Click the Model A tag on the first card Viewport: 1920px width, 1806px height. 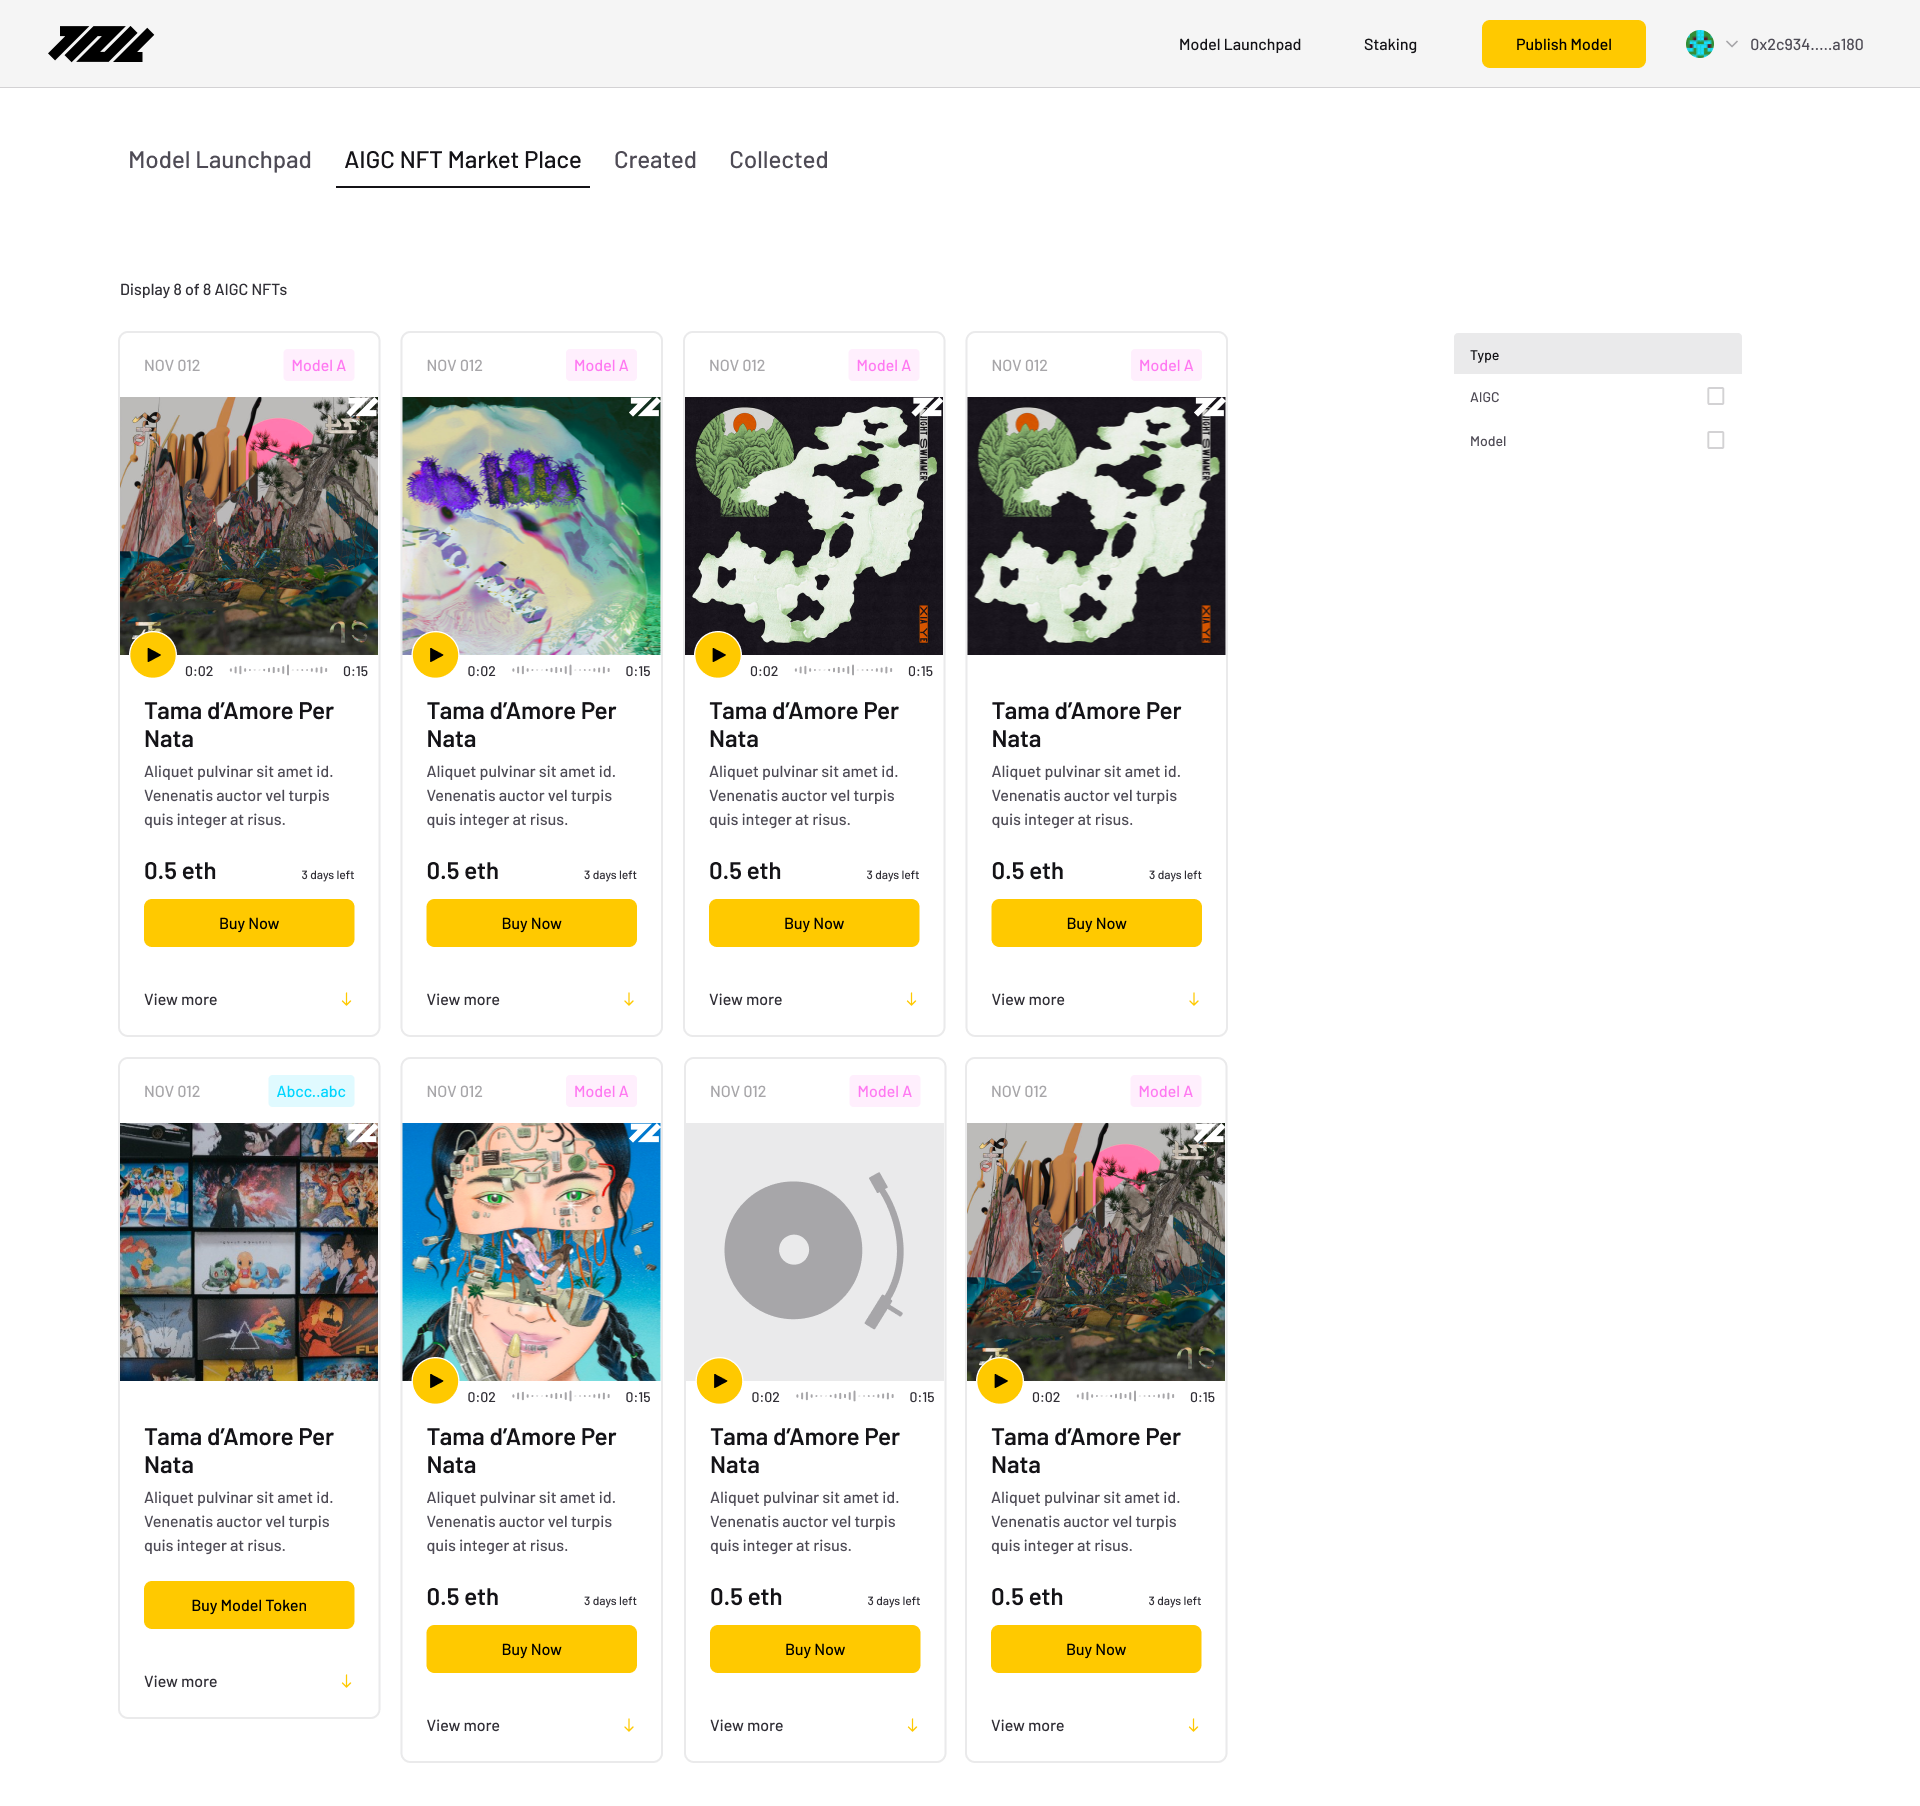pos(318,365)
